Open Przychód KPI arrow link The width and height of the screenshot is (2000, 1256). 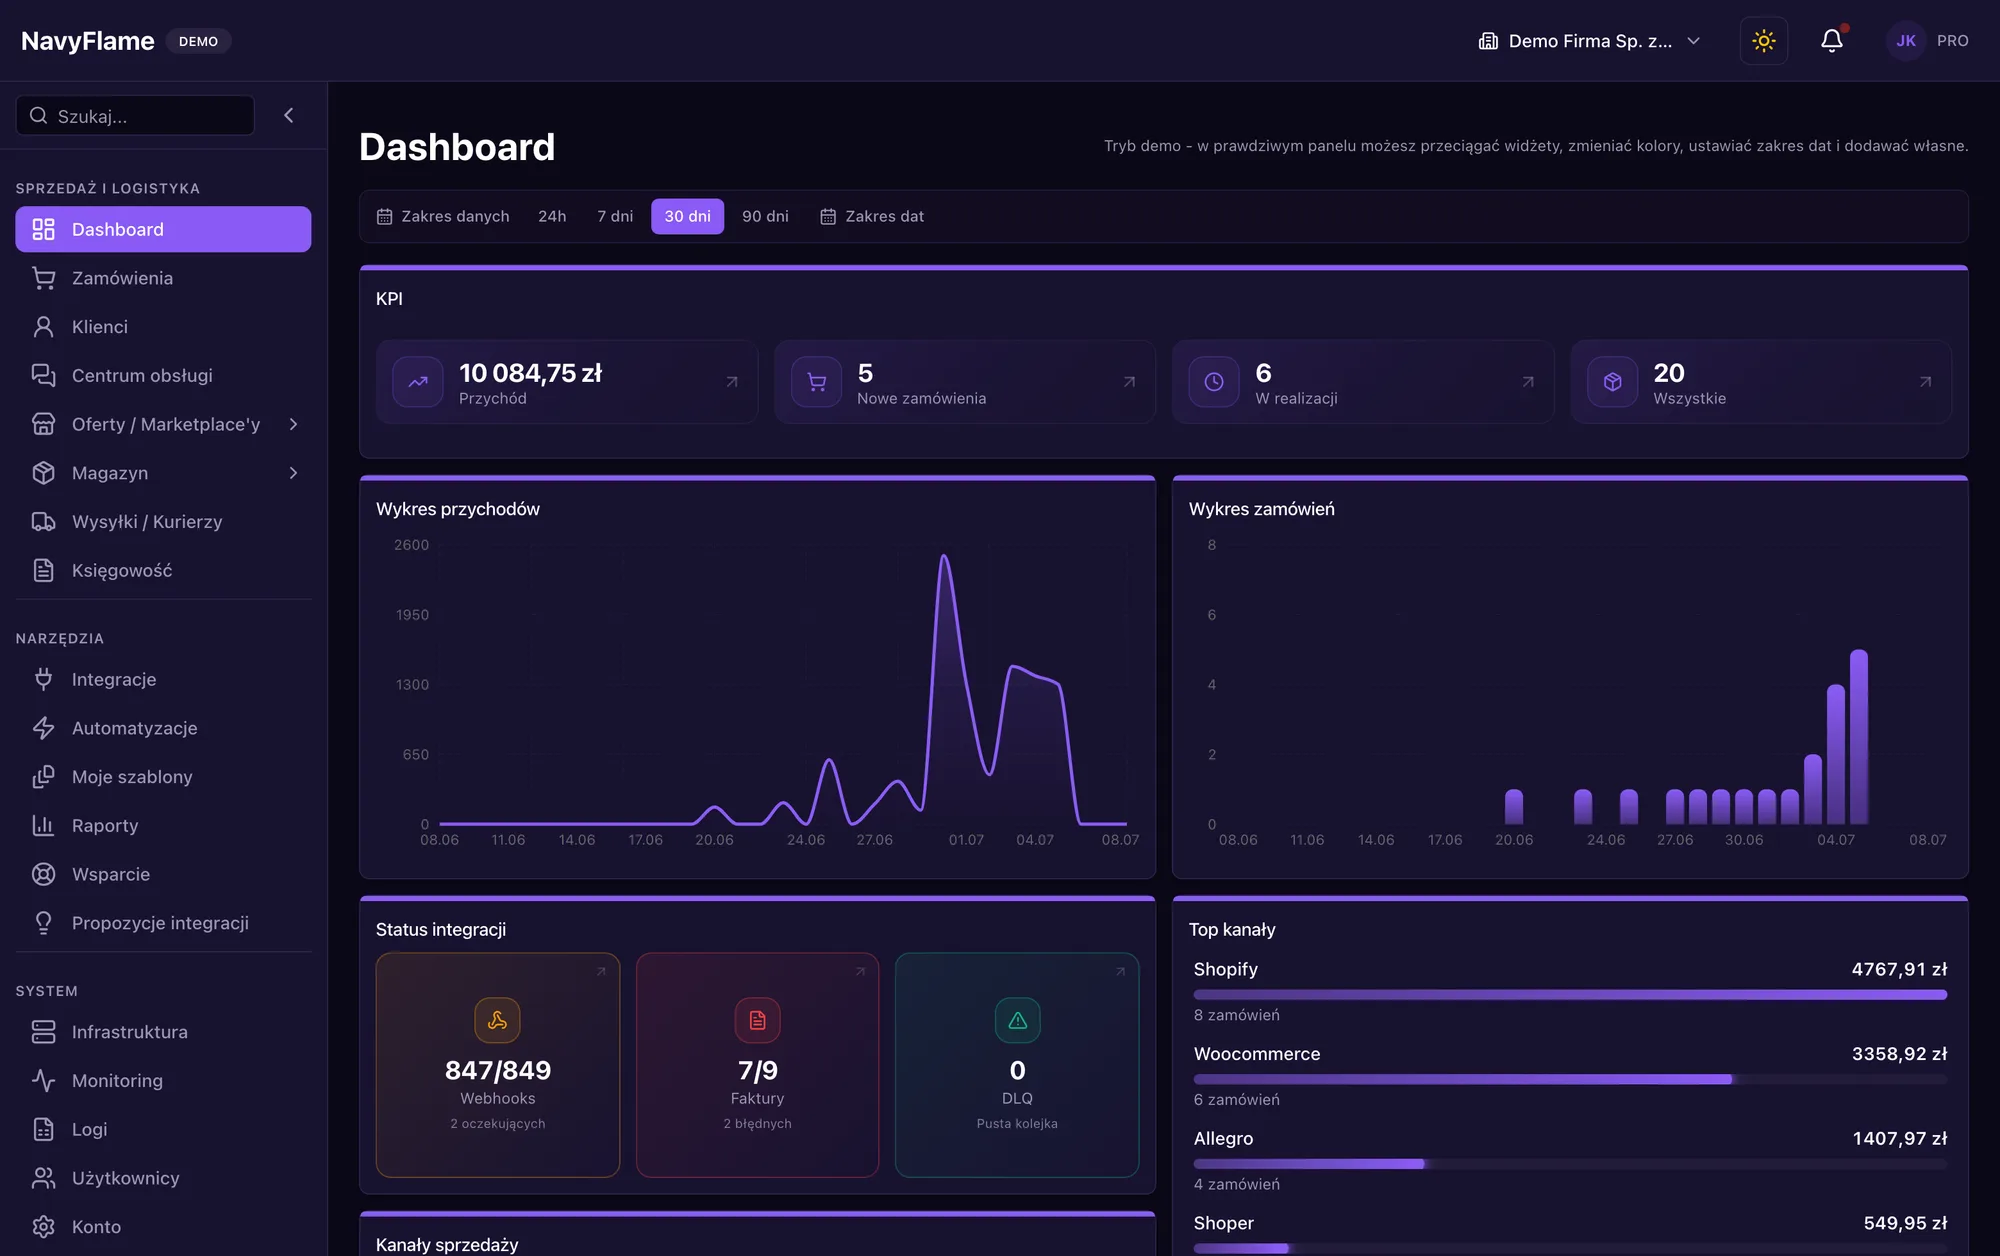[x=732, y=382]
